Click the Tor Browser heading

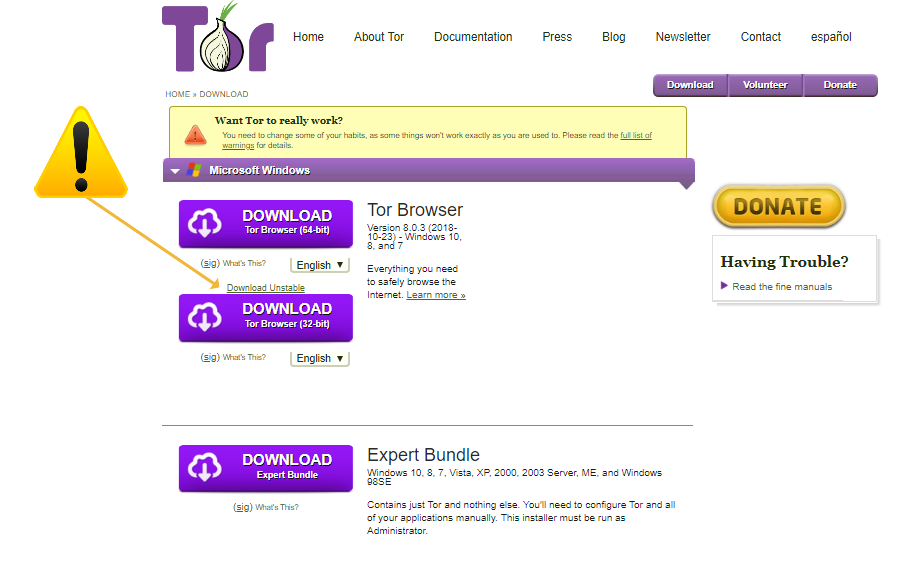[415, 210]
